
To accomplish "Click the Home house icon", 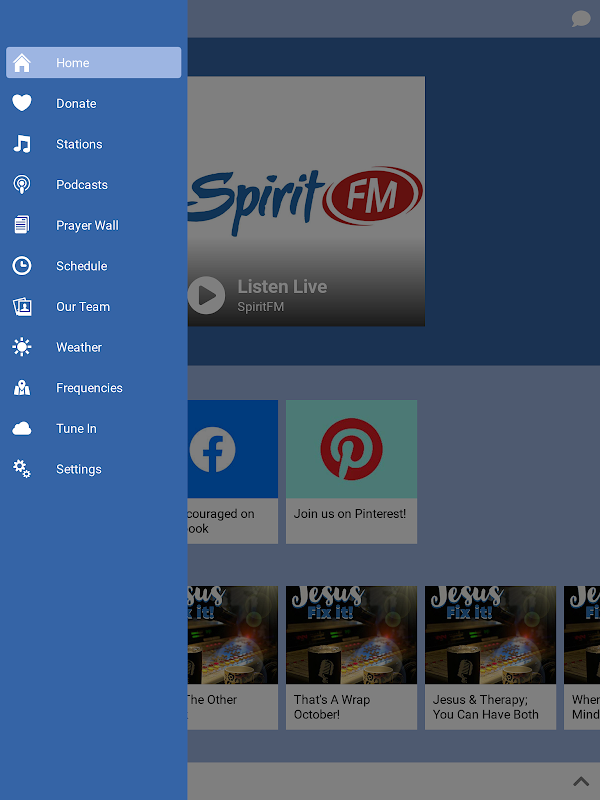I will (x=22, y=63).
